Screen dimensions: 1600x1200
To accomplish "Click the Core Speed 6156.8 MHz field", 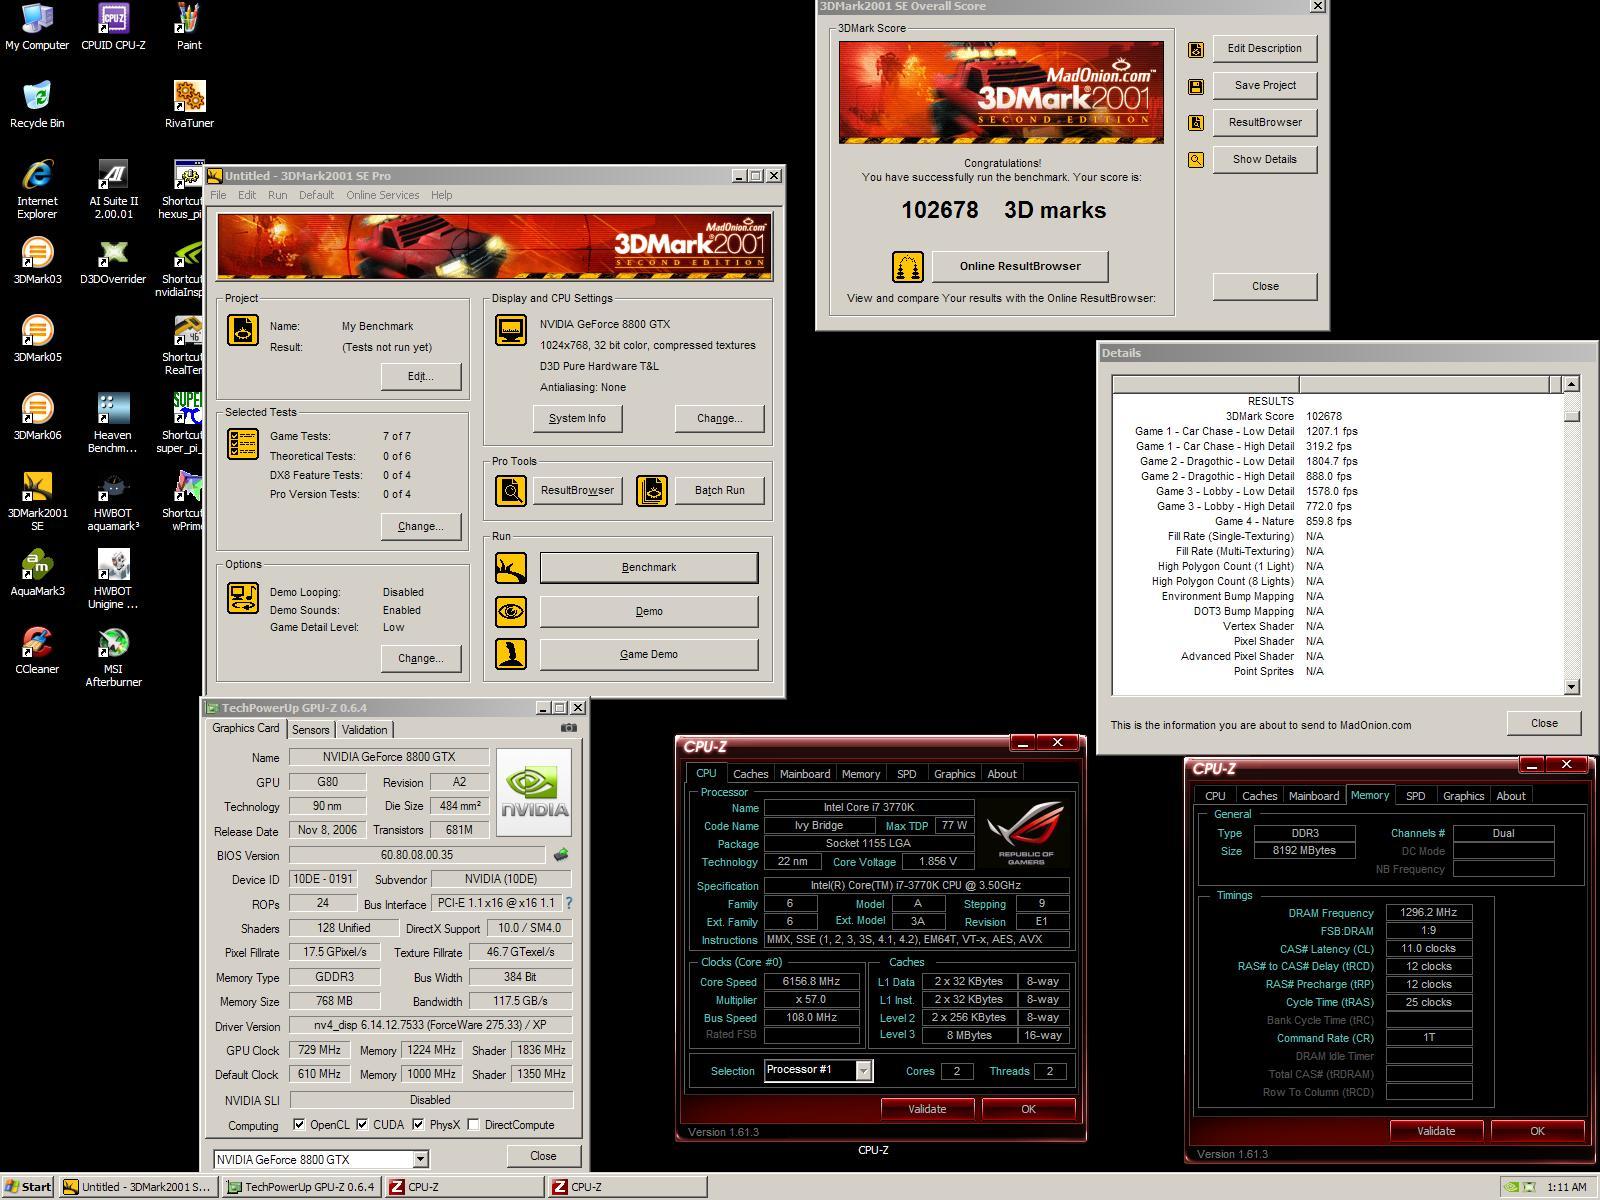I will (812, 982).
